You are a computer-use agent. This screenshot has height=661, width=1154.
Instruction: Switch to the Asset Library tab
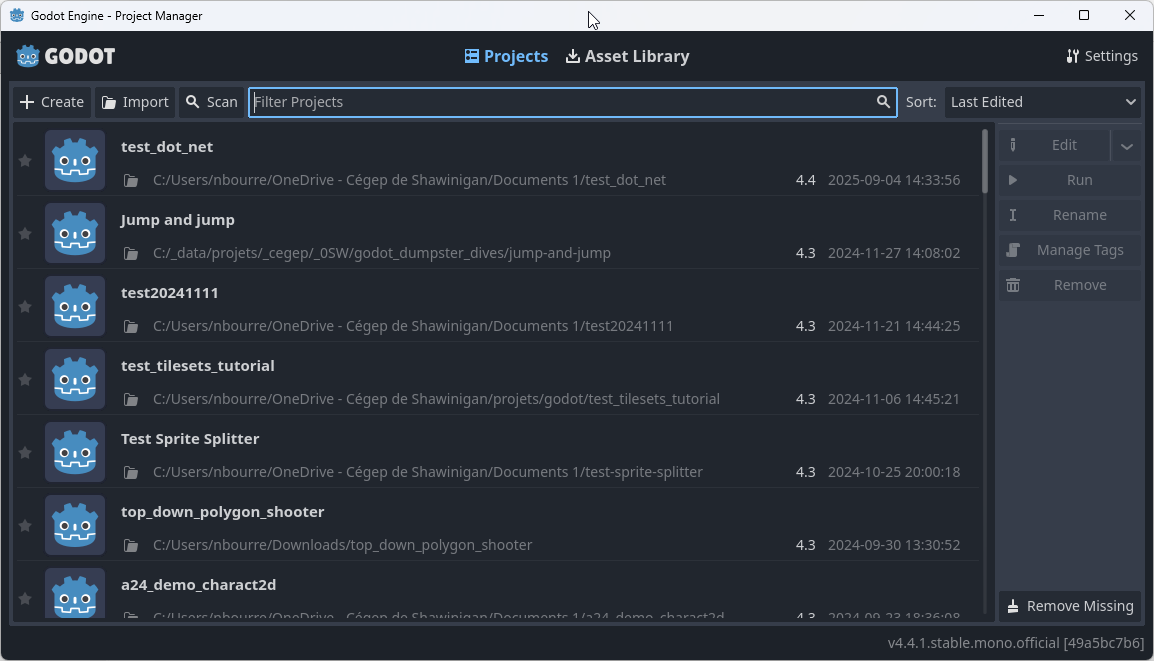pos(627,56)
